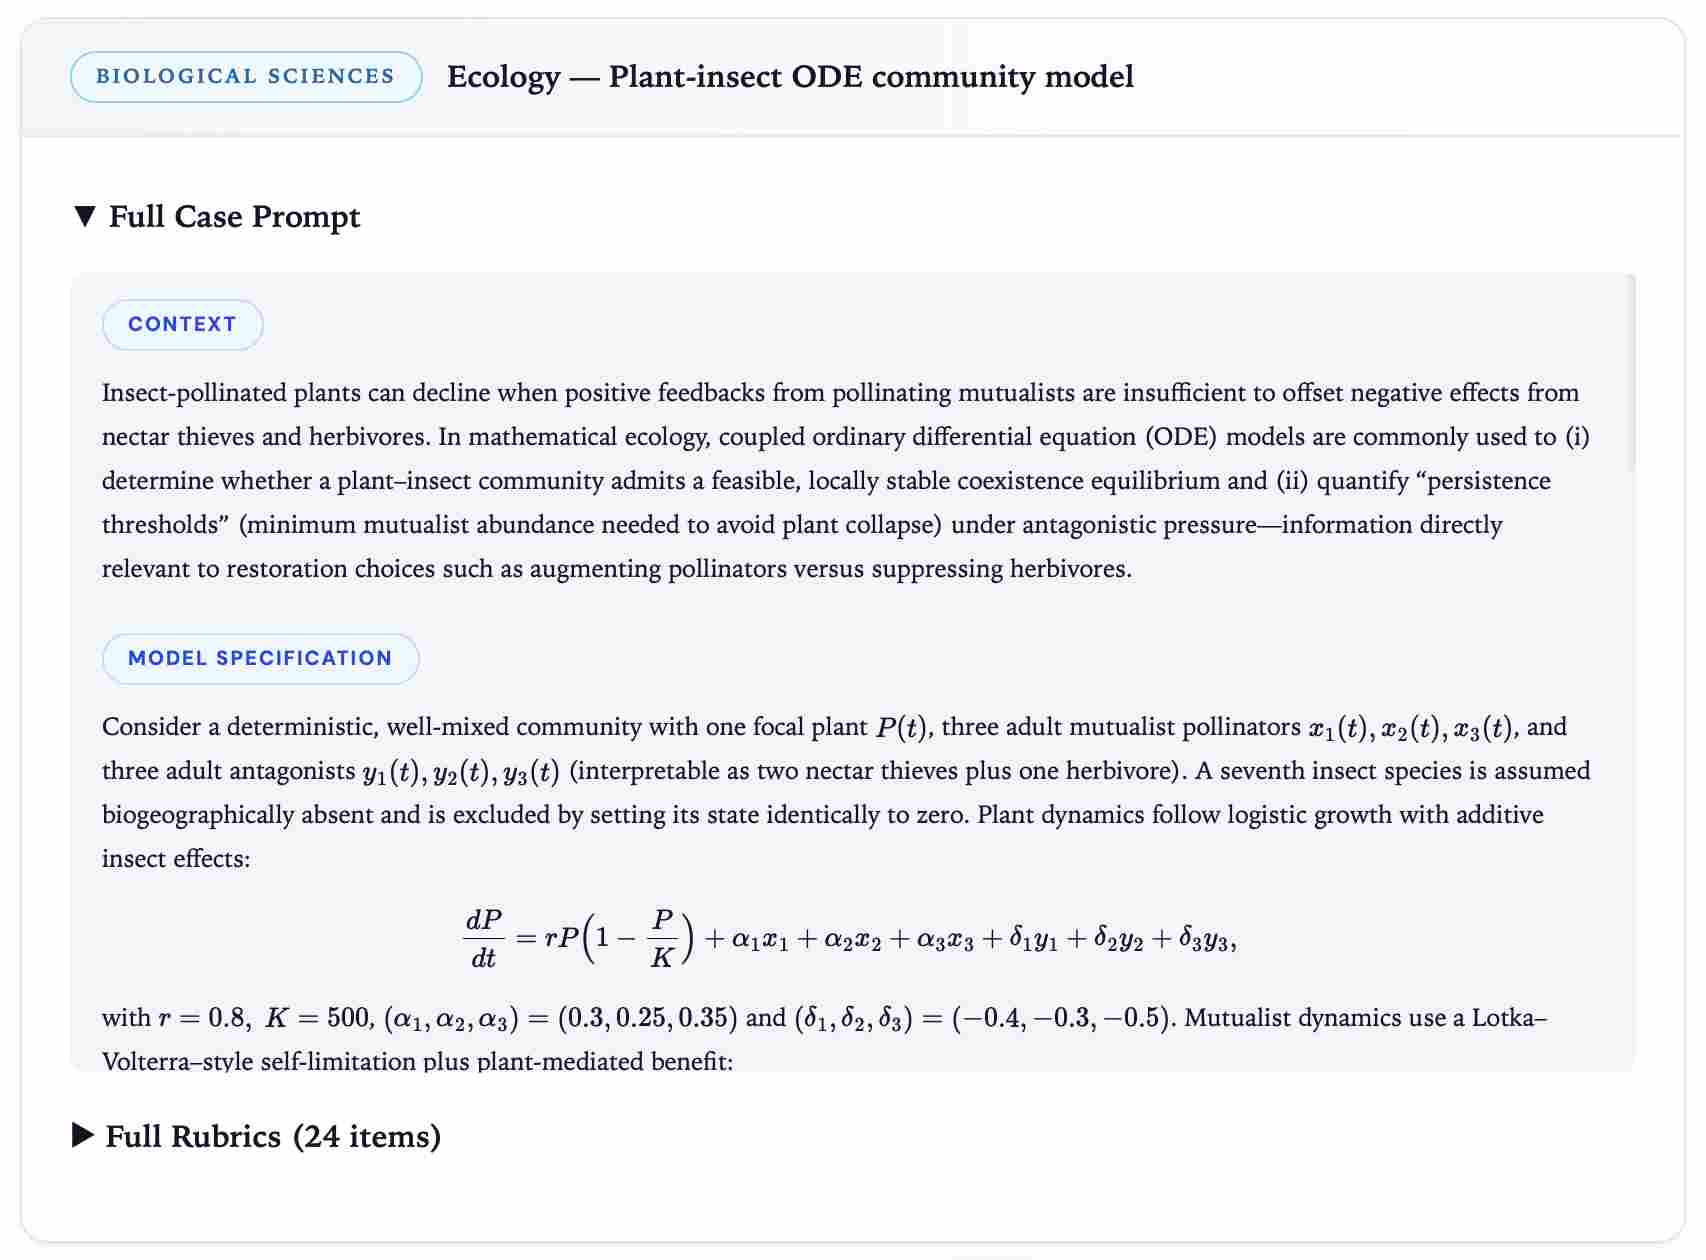Select the Ecology — Plant-insect ODE community model title
Viewport: 1706px width, 1260px height.
click(x=790, y=77)
